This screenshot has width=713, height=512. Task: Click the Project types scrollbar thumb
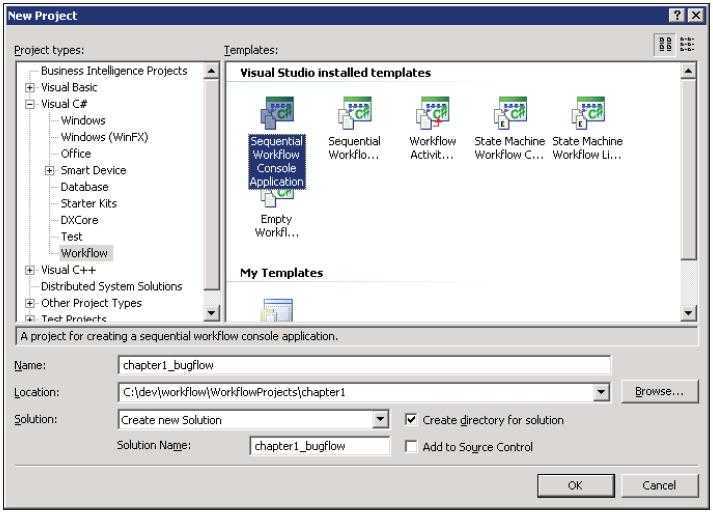(x=211, y=184)
